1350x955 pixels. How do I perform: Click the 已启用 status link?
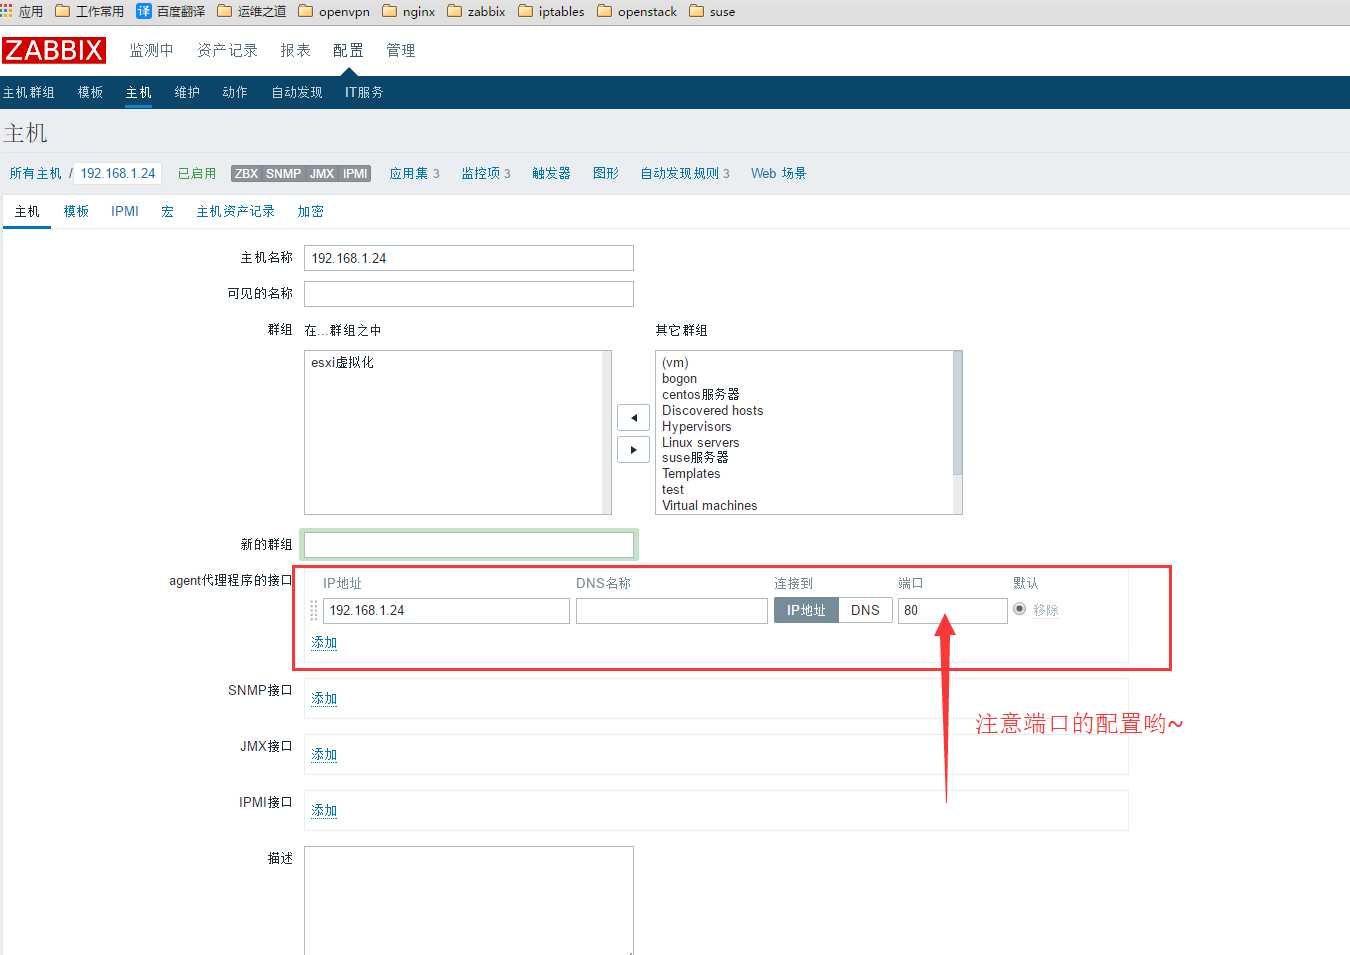[197, 173]
